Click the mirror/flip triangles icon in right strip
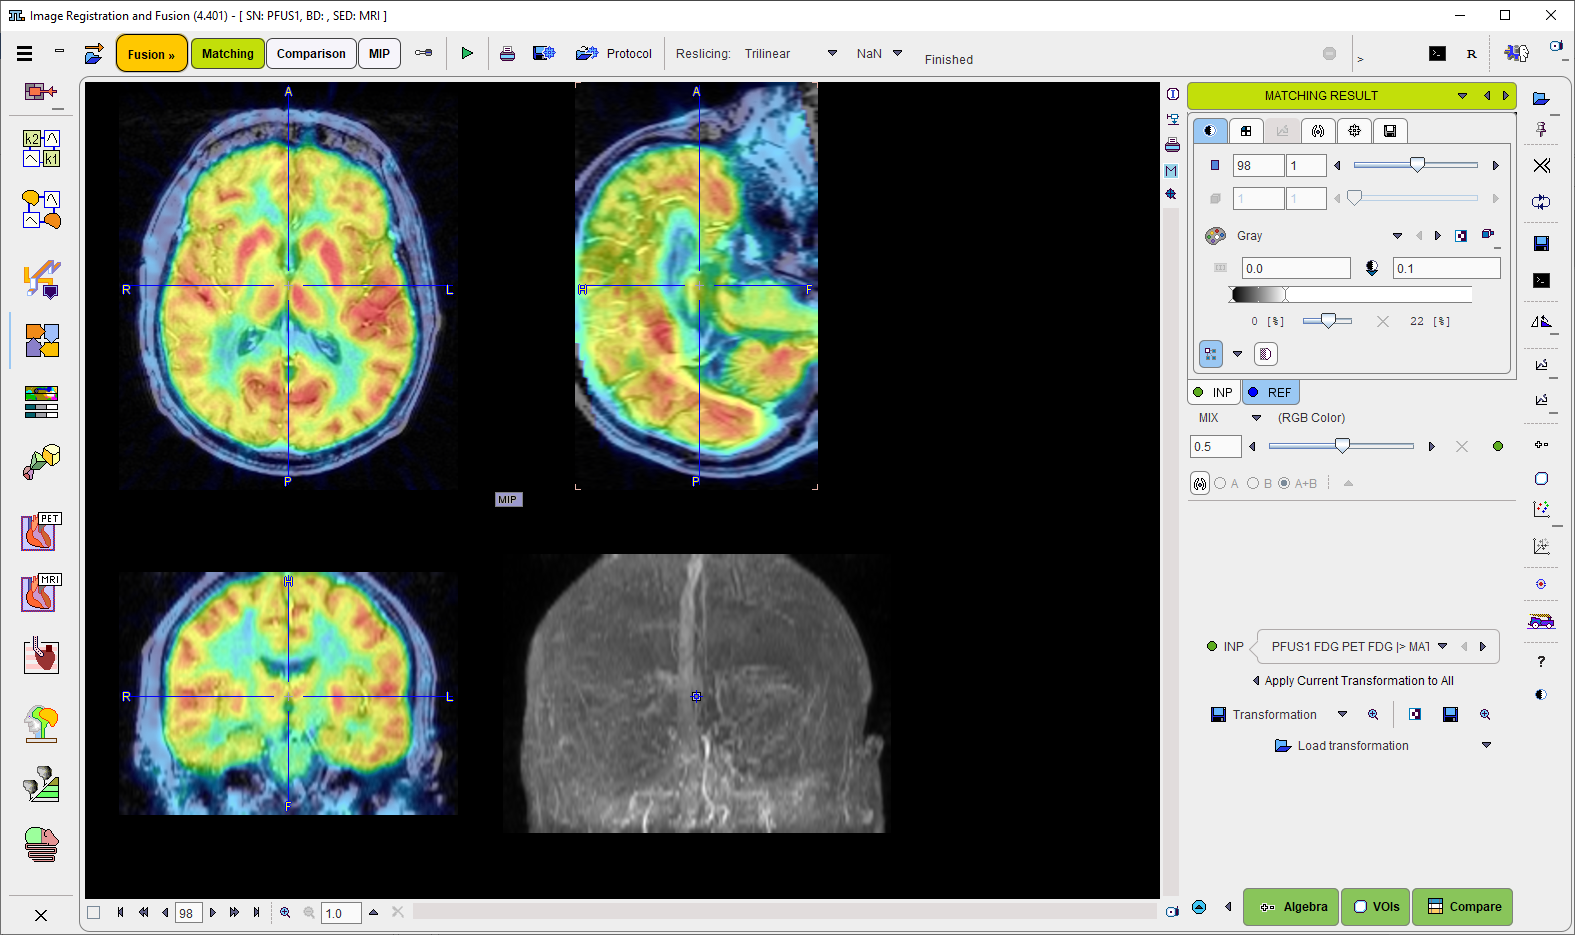Screen dimensions: 1575x935 coord(1541,321)
